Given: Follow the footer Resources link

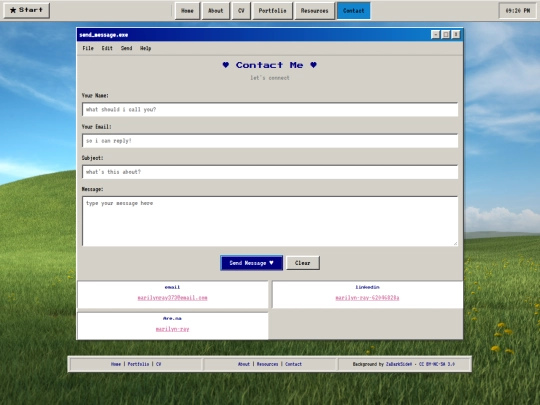Looking at the screenshot, I should point(267,364).
